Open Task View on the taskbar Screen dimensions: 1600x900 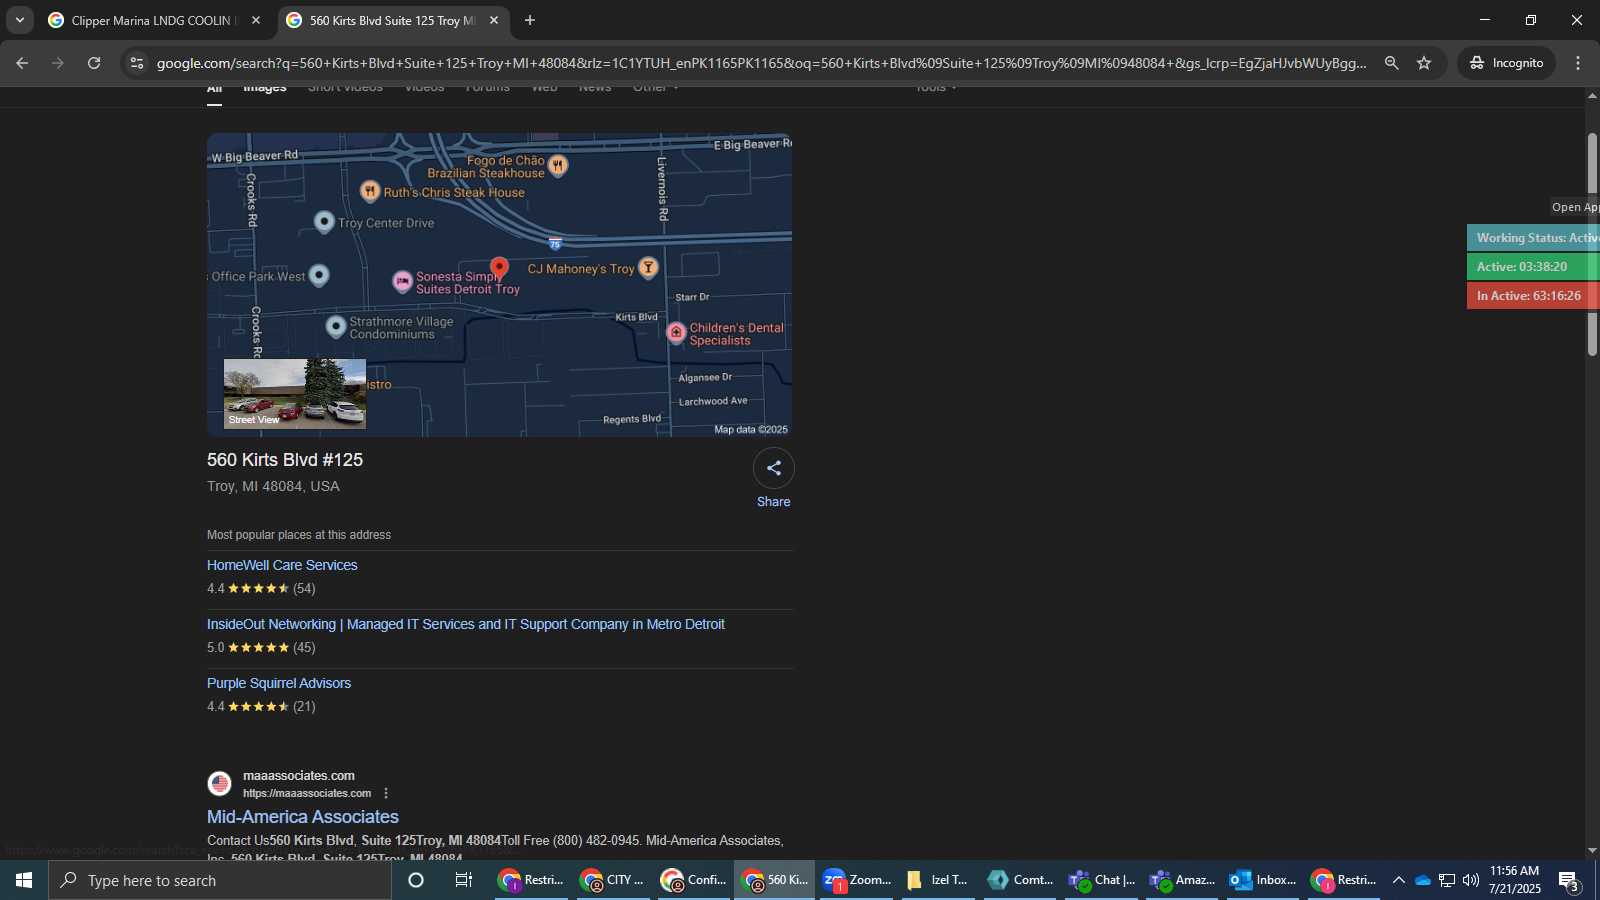point(464,880)
